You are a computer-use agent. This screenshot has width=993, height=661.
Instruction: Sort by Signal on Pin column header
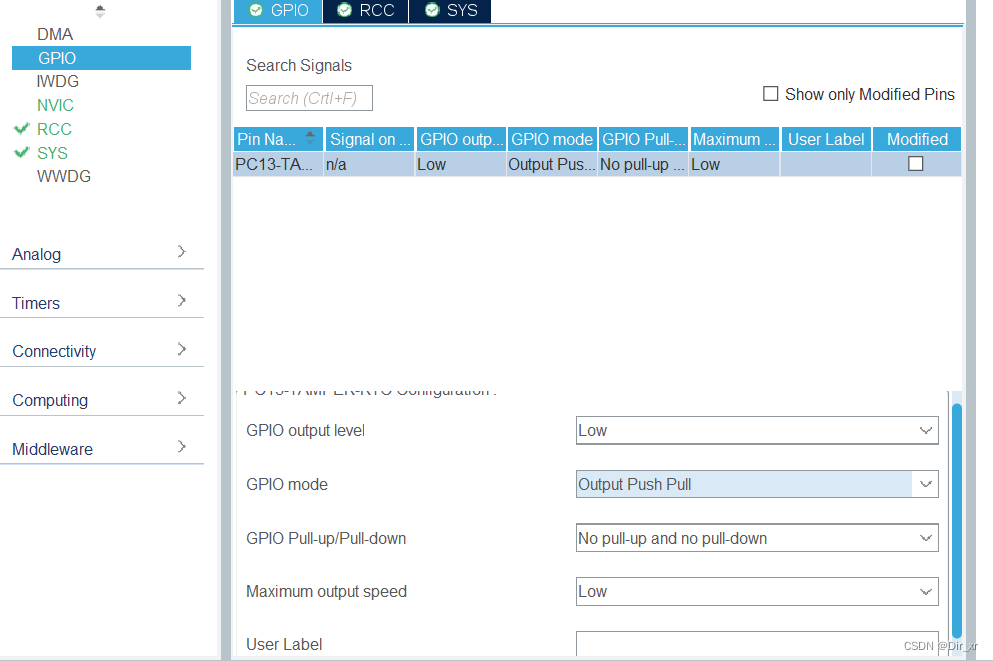click(370, 139)
